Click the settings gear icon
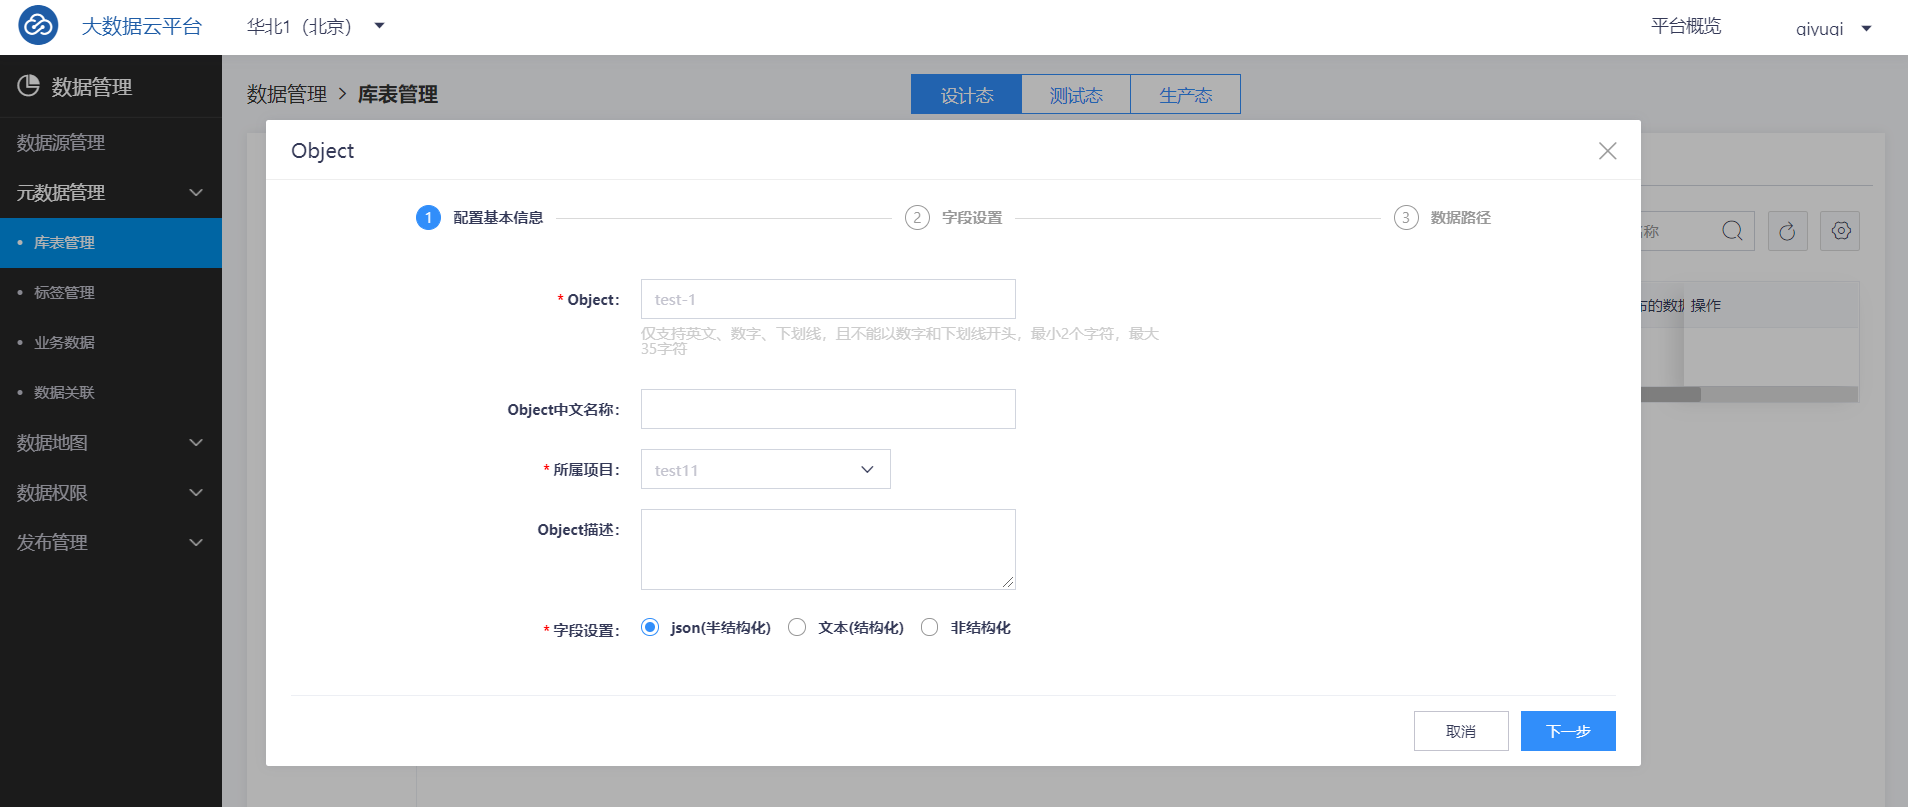Image resolution: width=1908 pixels, height=807 pixels. [1840, 231]
